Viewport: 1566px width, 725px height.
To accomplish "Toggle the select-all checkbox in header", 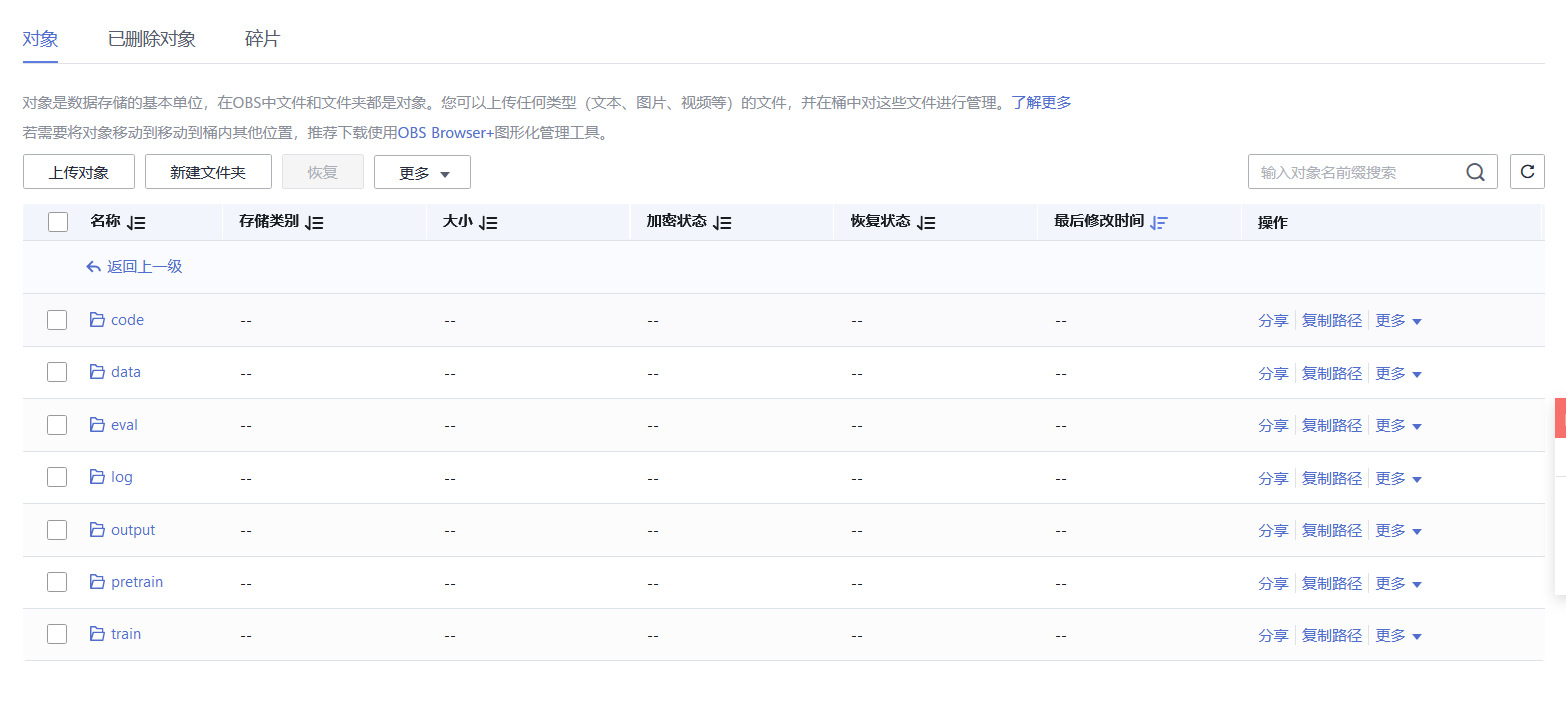I will tap(57, 222).
